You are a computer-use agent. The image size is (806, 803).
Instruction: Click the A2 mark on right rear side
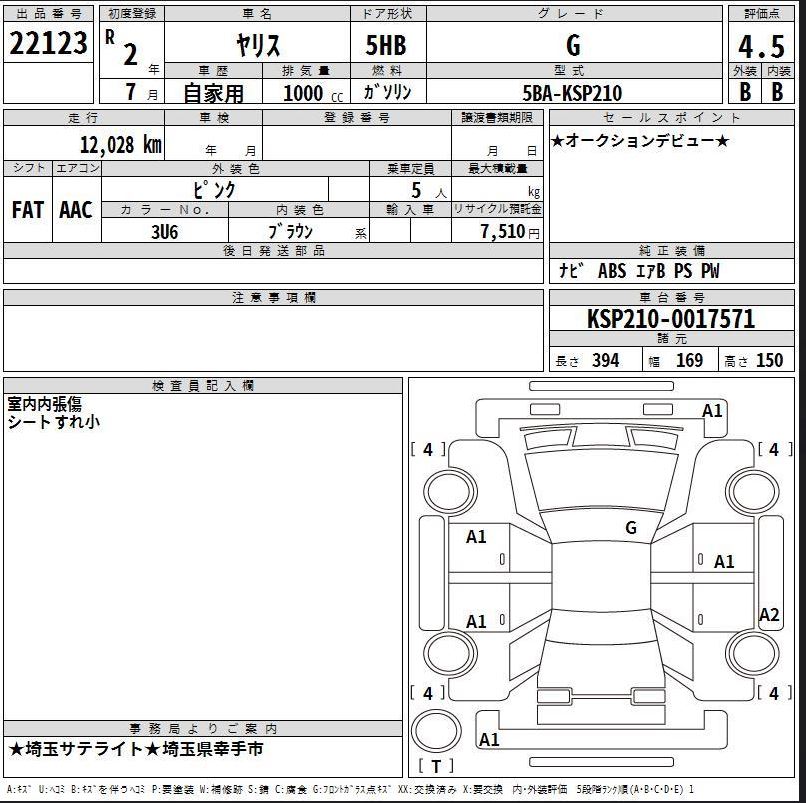pyautogui.click(x=769, y=614)
